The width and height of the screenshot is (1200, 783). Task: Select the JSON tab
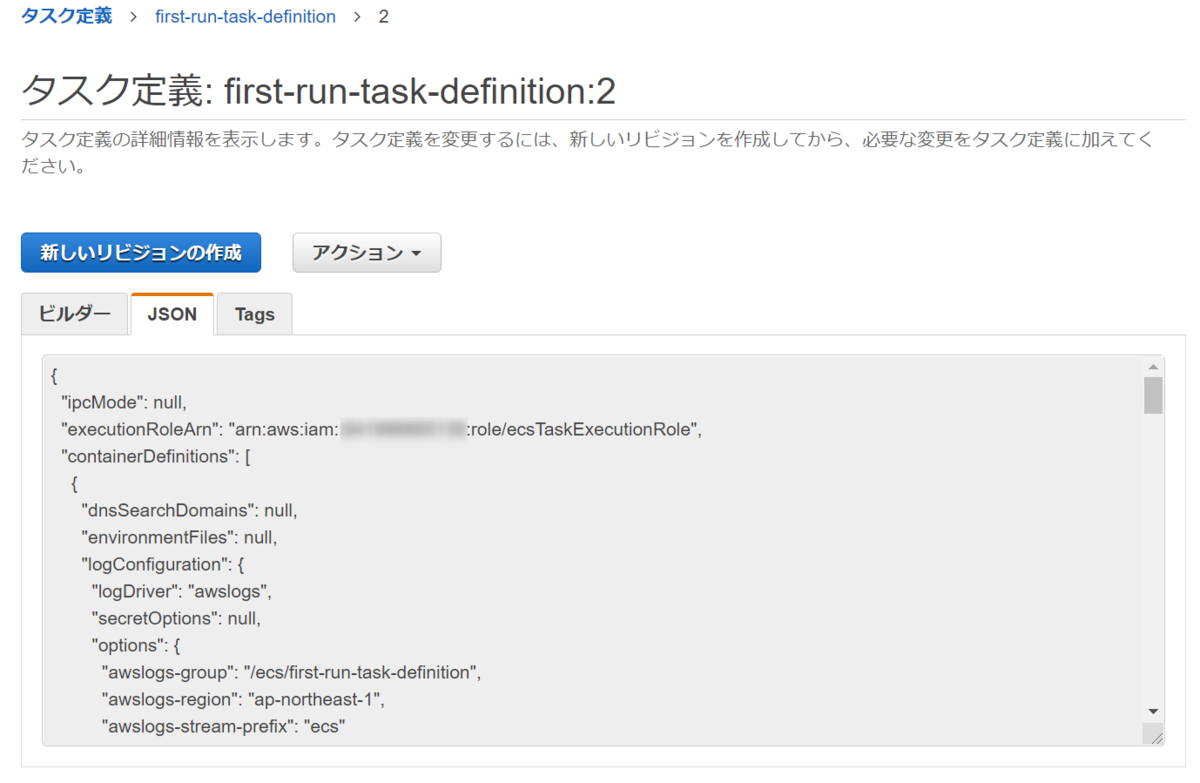tap(172, 314)
